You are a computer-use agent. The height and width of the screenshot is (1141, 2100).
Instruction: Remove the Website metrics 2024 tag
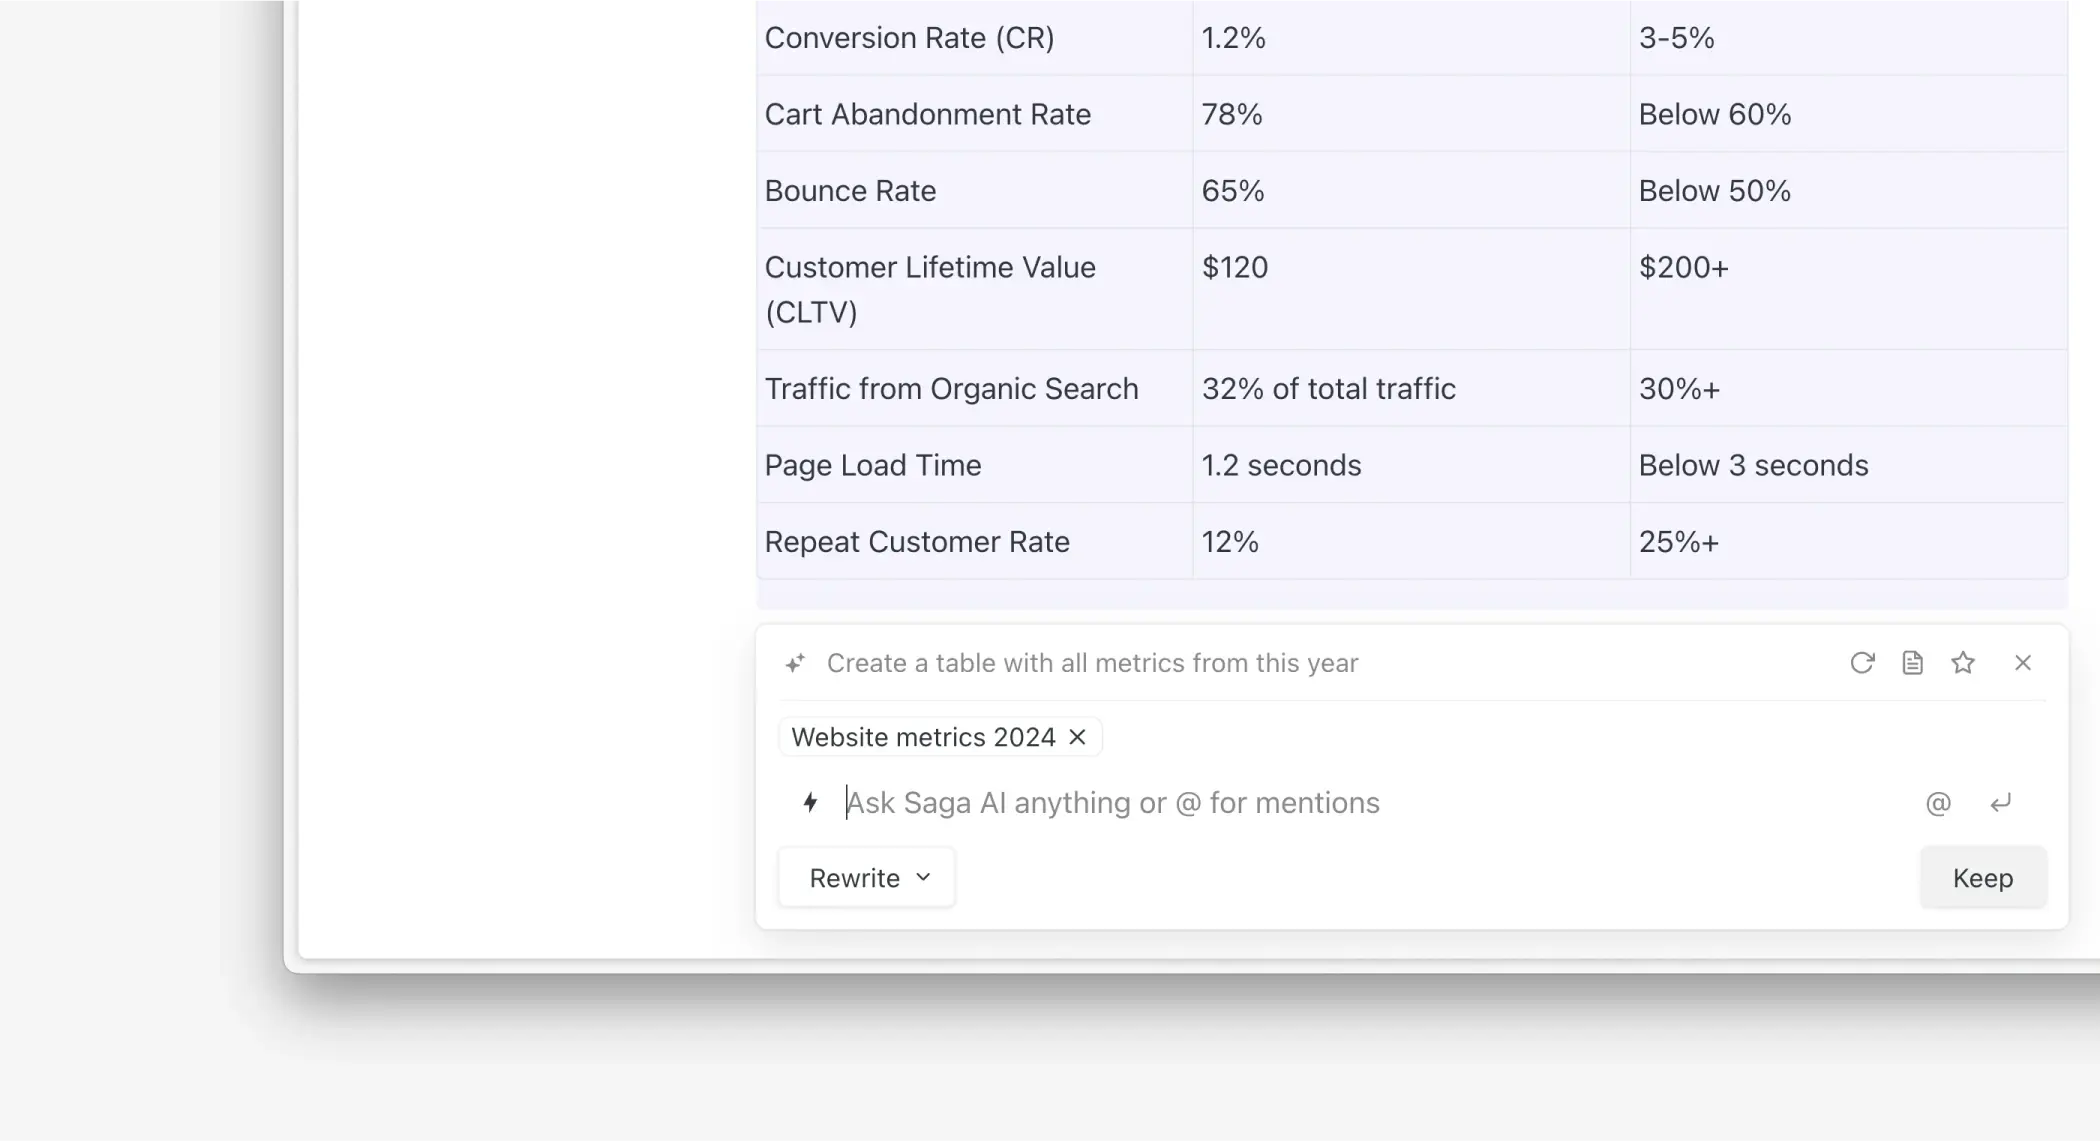click(1077, 737)
